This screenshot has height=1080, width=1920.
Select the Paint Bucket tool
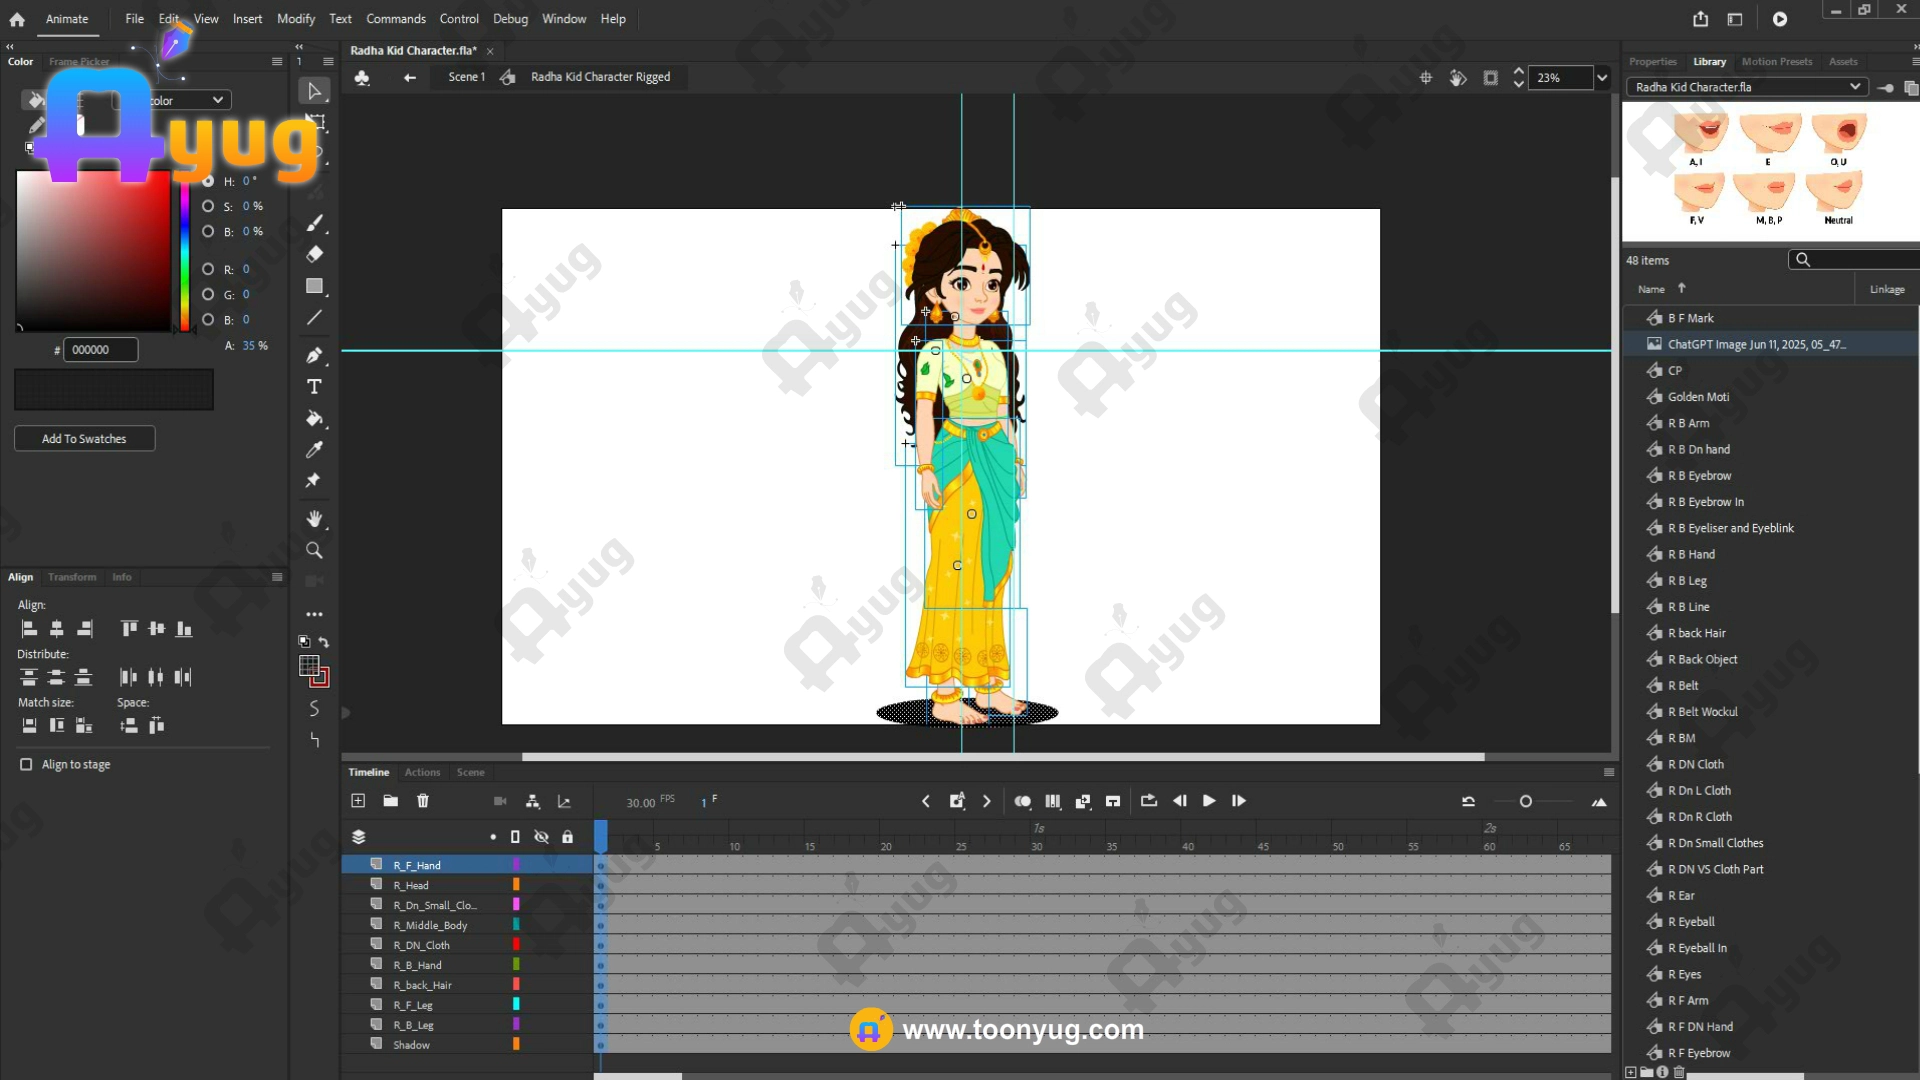click(x=314, y=418)
